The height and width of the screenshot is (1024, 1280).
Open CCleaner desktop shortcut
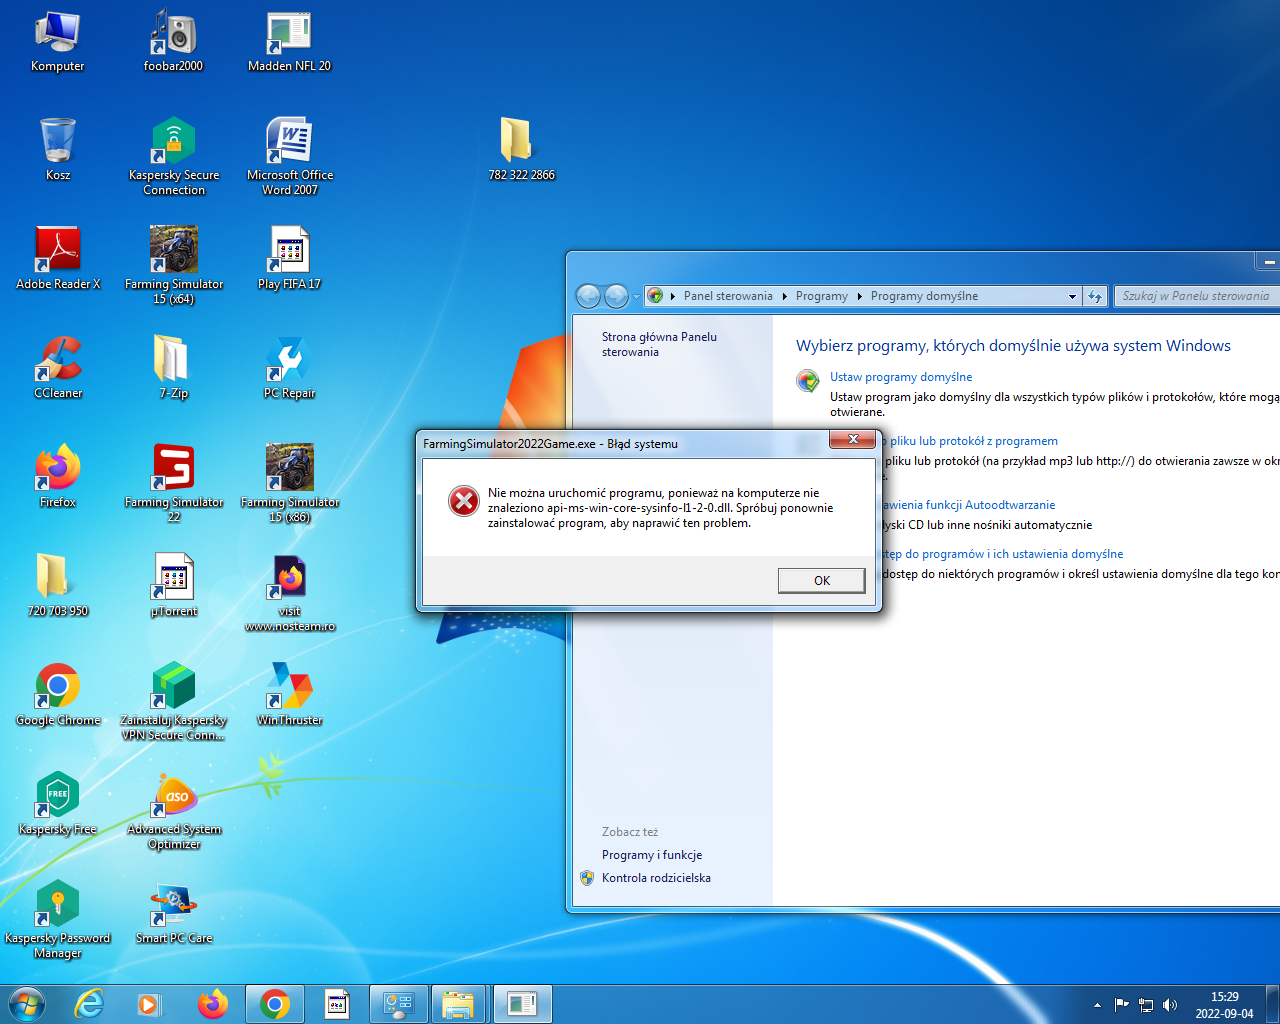(x=57, y=368)
